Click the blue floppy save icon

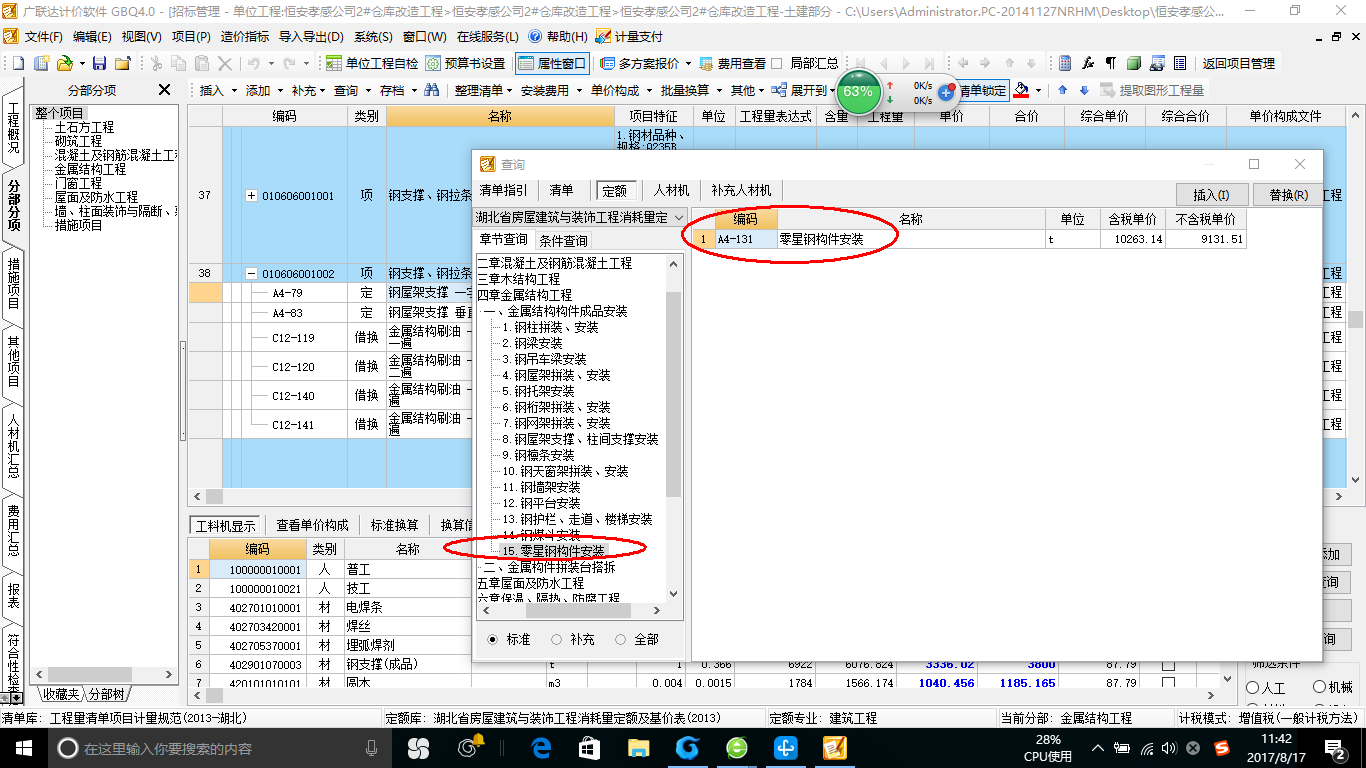[100, 63]
